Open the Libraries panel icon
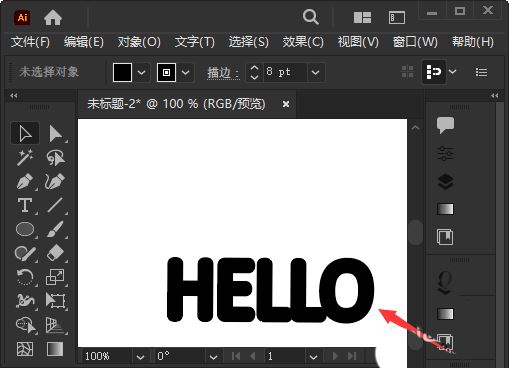509x368 pixels. (x=445, y=237)
